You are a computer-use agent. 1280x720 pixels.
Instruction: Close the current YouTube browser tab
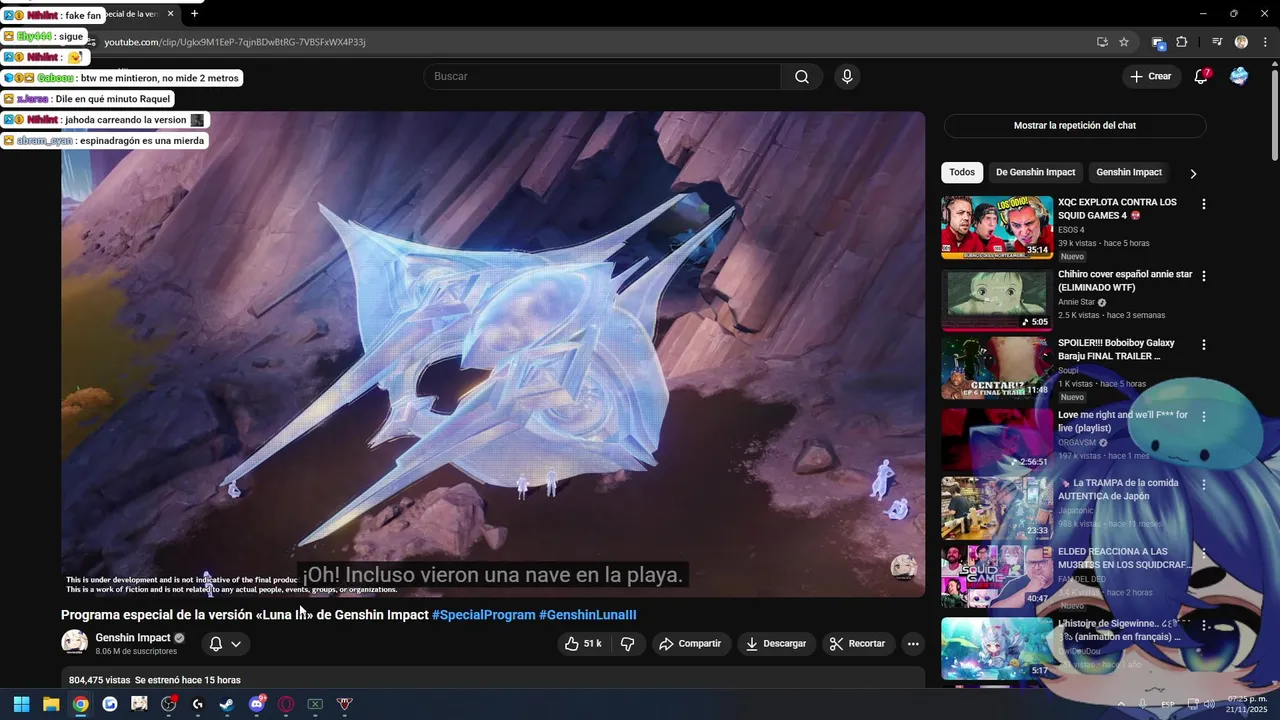click(x=170, y=14)
